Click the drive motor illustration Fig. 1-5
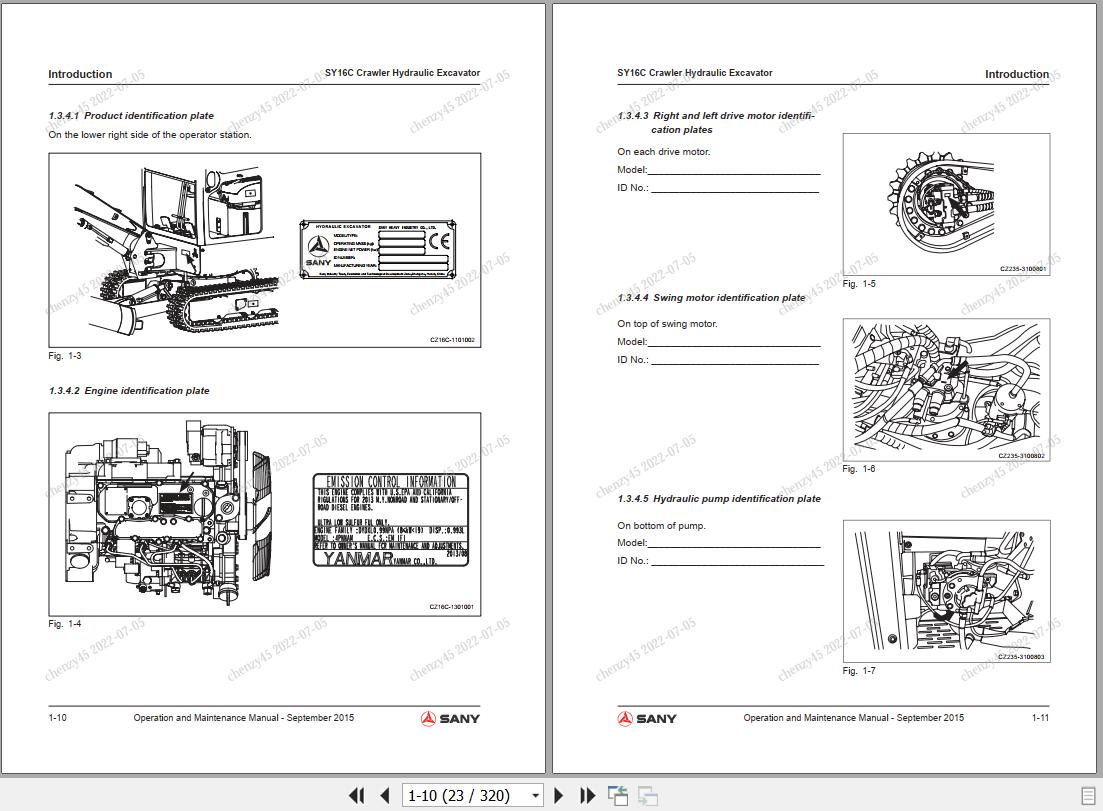Screen dimensions: 1103x811 tap(946, 204)
